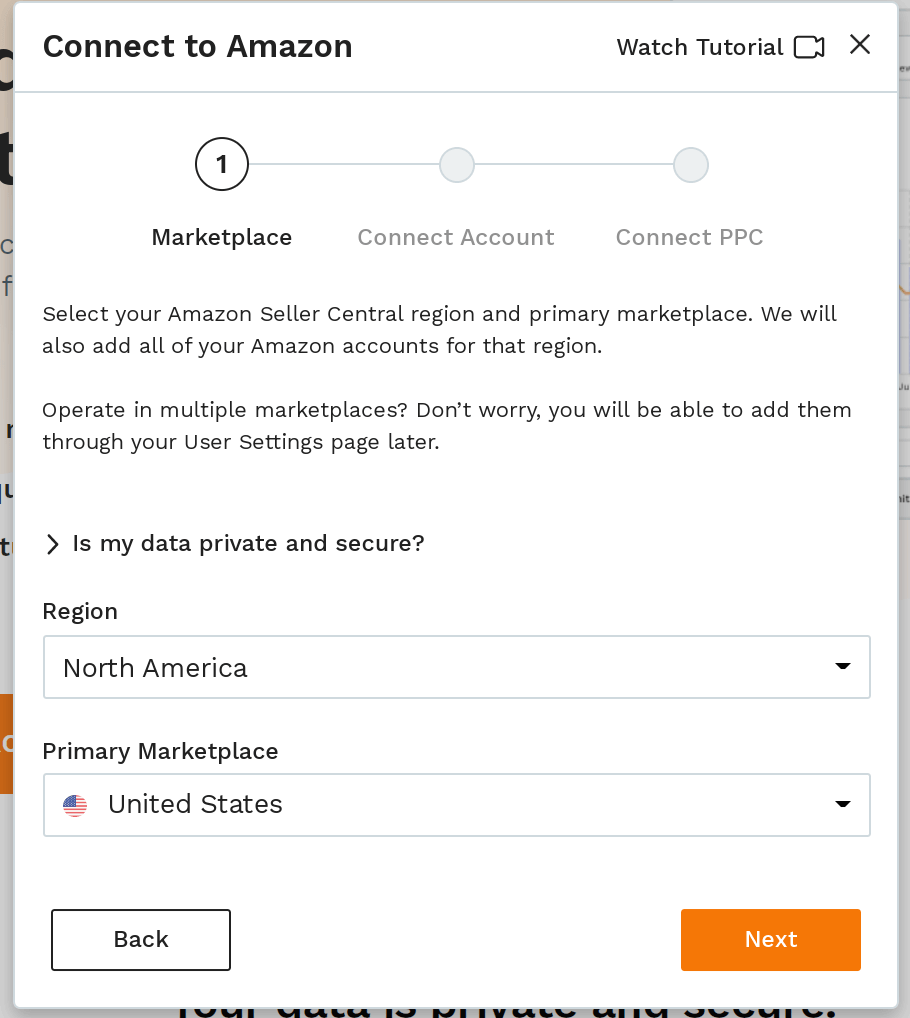
Task: Select the step 1 circle indicator
Action: point(222,164)
